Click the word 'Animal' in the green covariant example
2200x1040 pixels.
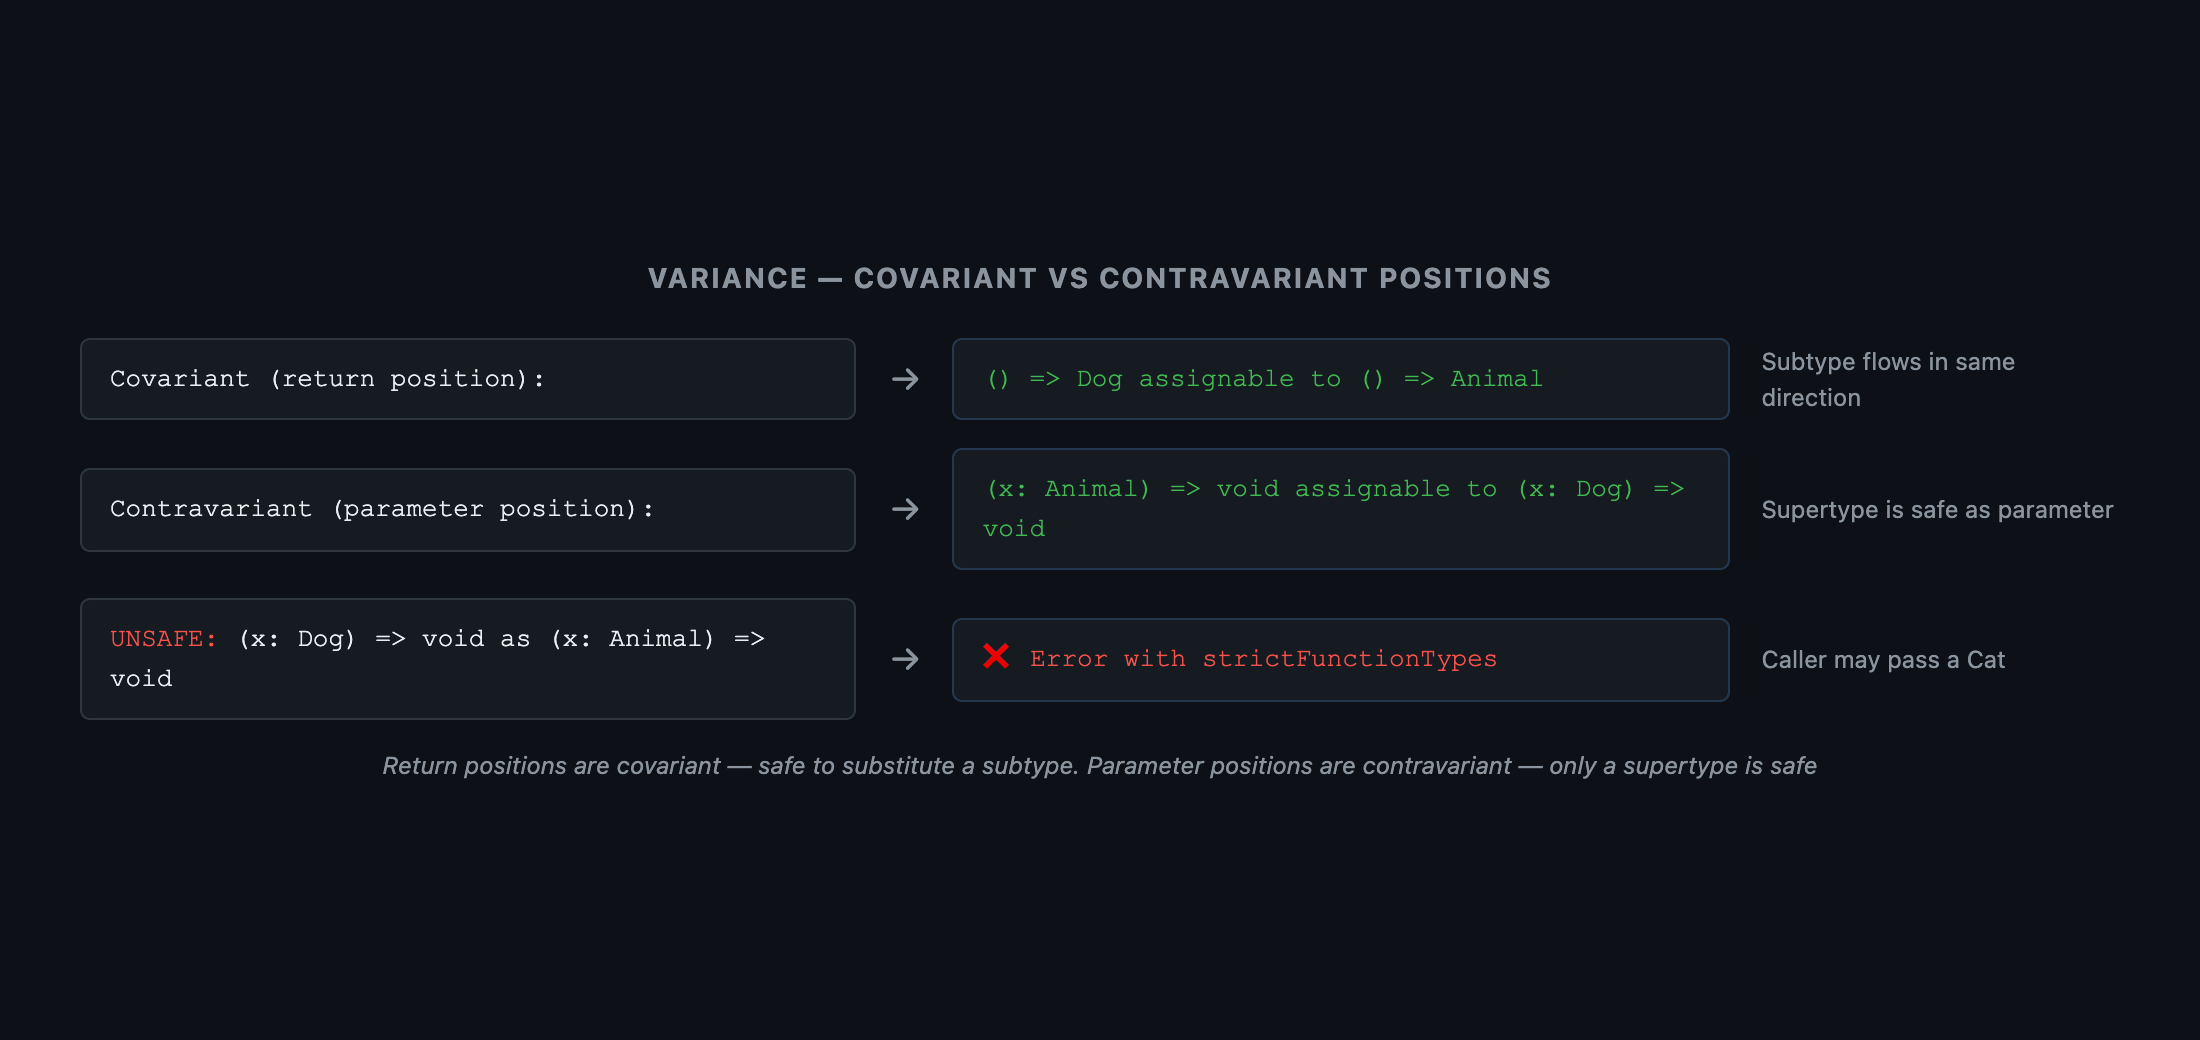point(1496,379)
